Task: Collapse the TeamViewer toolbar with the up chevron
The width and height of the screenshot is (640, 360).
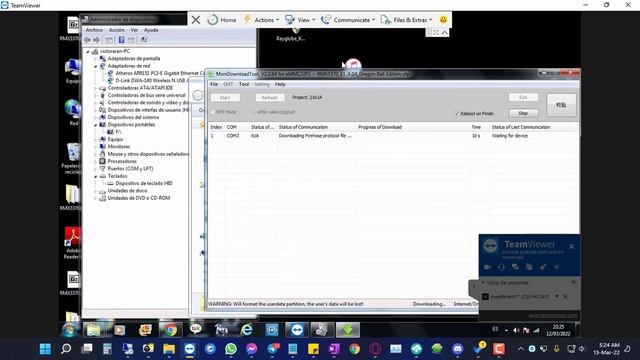Action: [444, 32]
